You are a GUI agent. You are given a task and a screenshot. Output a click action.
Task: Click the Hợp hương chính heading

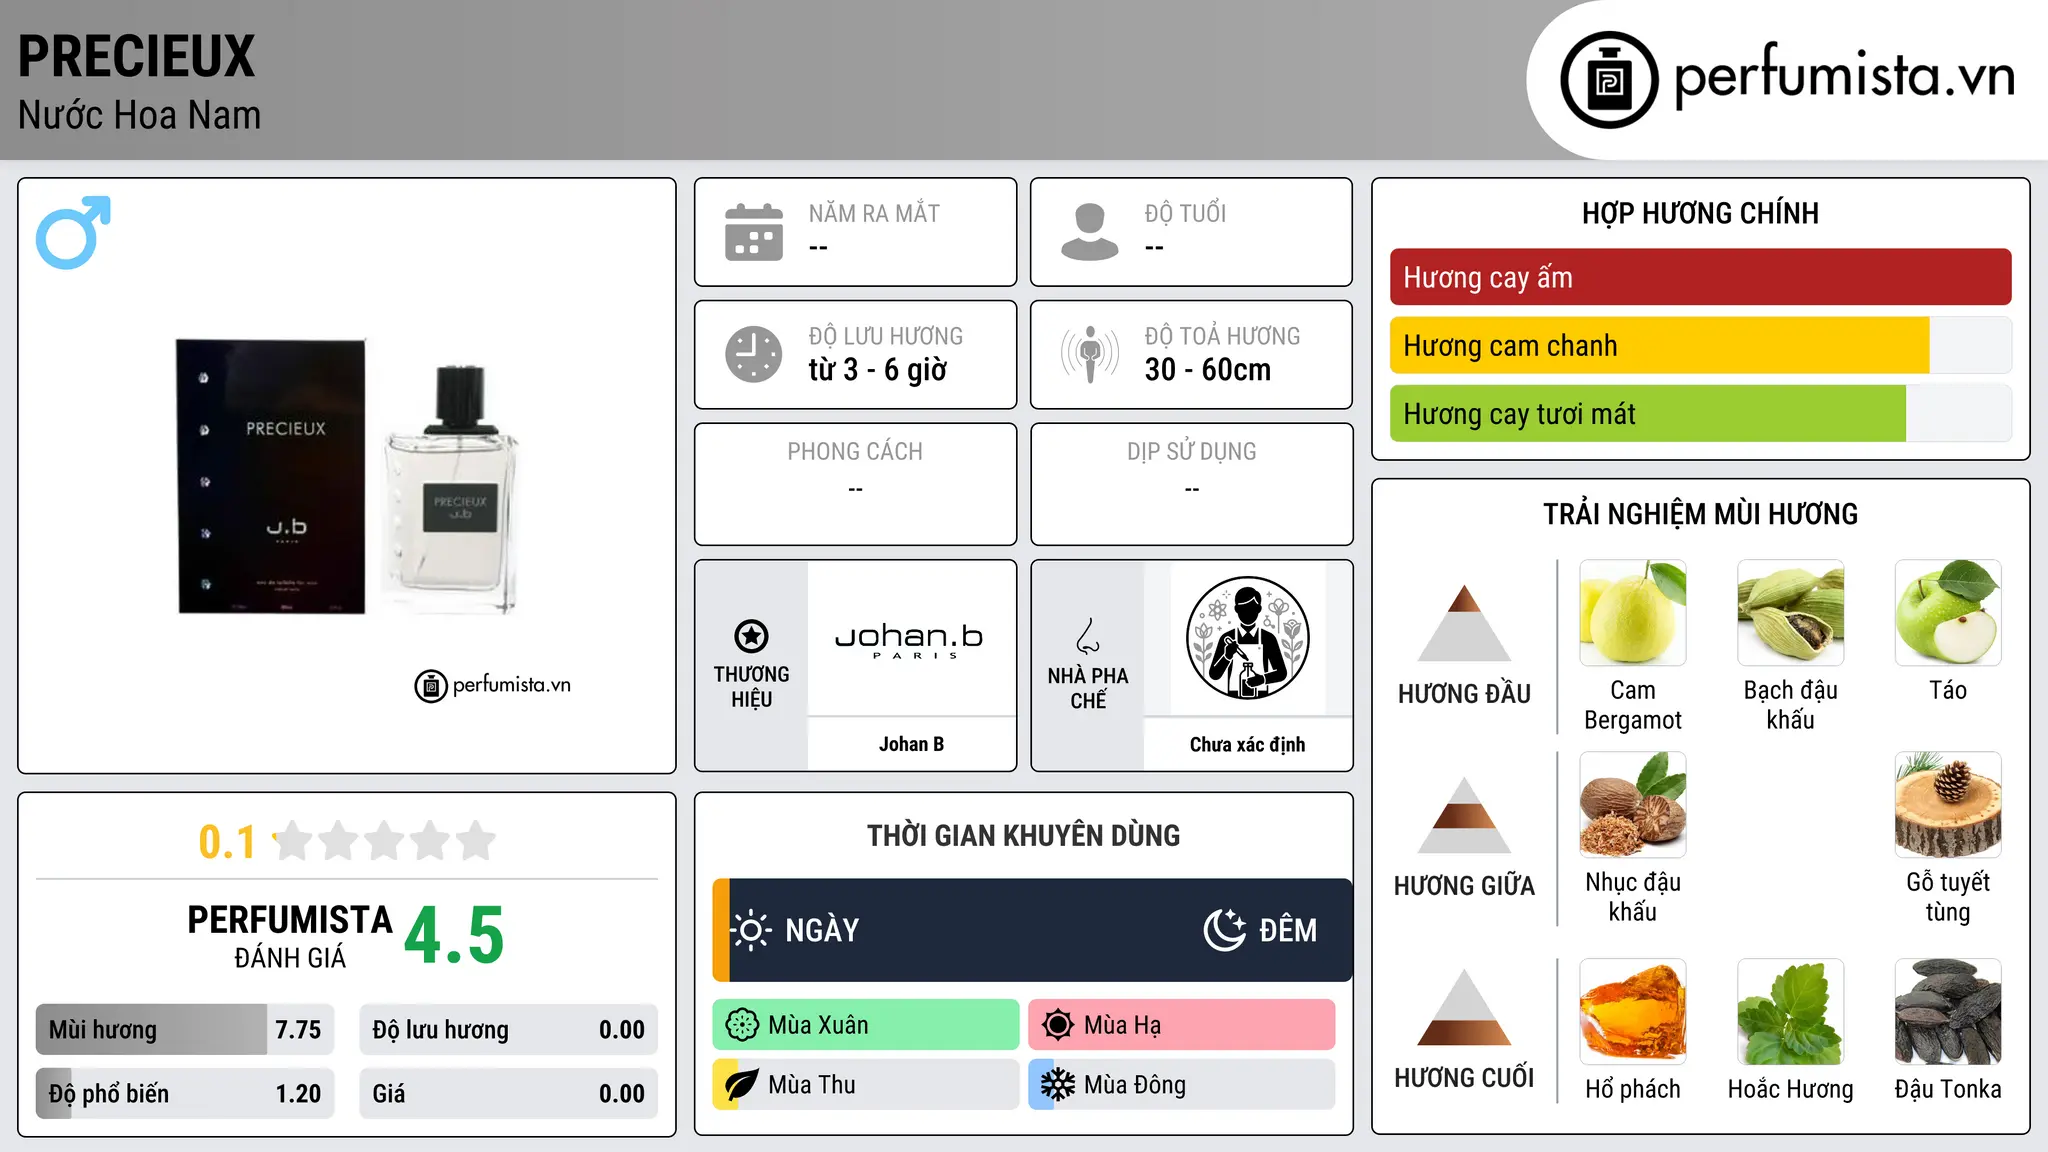pos(1700,213)
